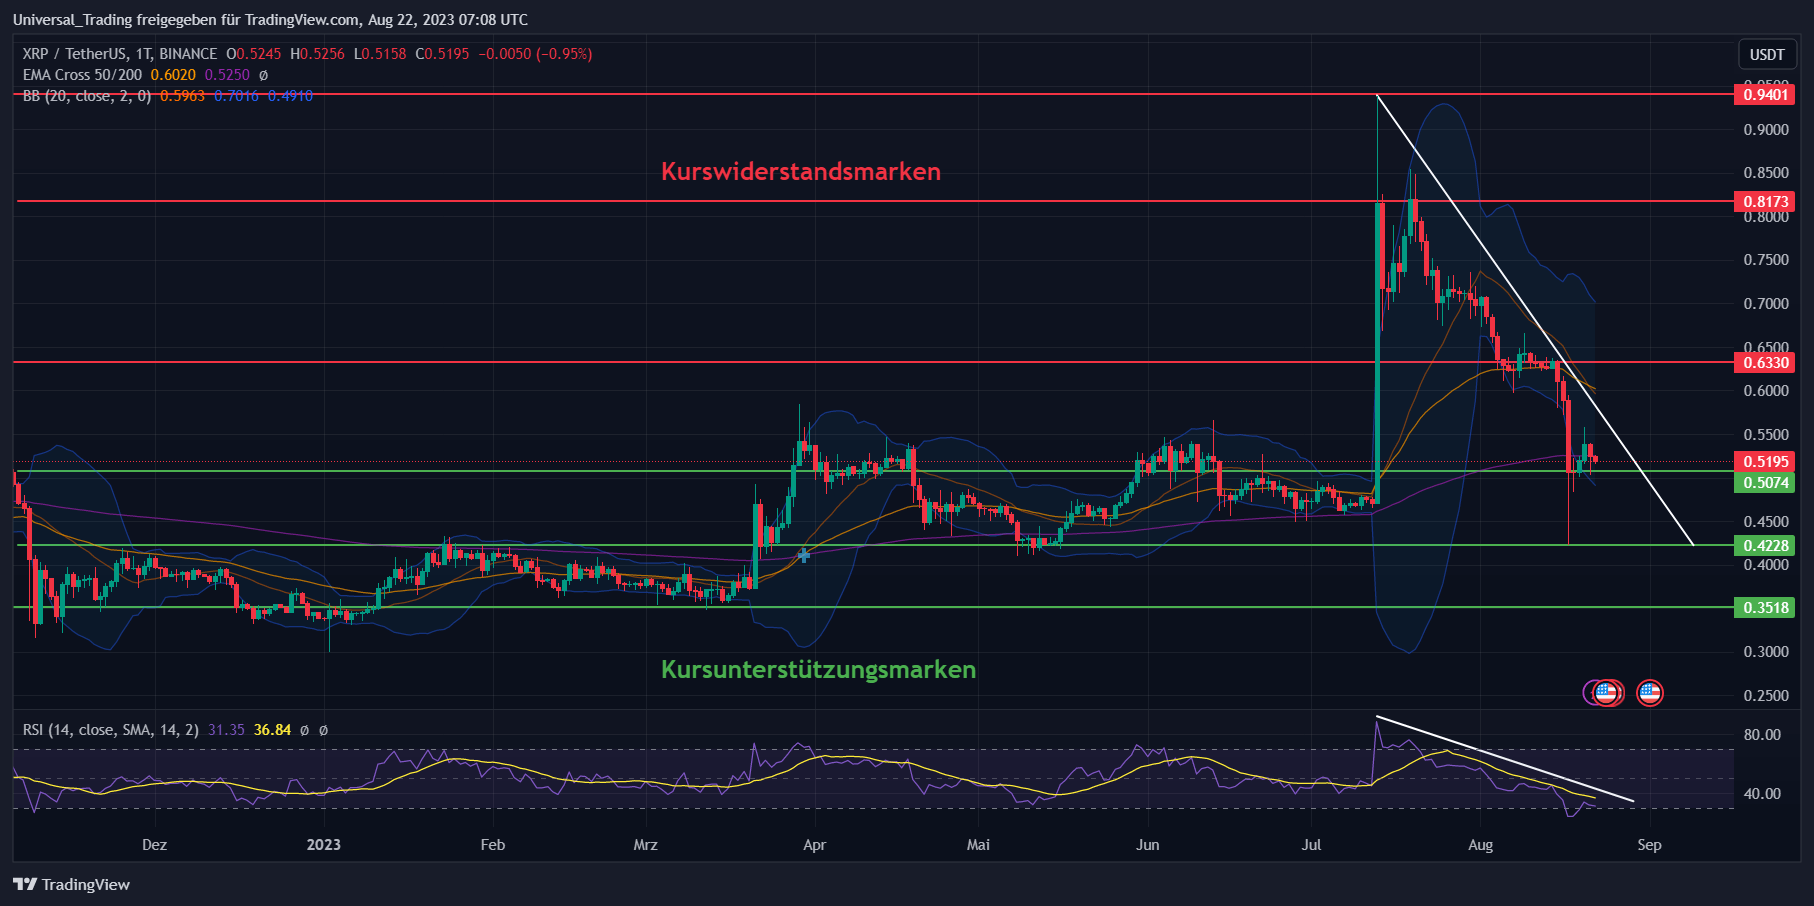Click the RSI 80.00 axis label
The width and height of the screenshot is (1814, 906).
(x=1762, y=735)
